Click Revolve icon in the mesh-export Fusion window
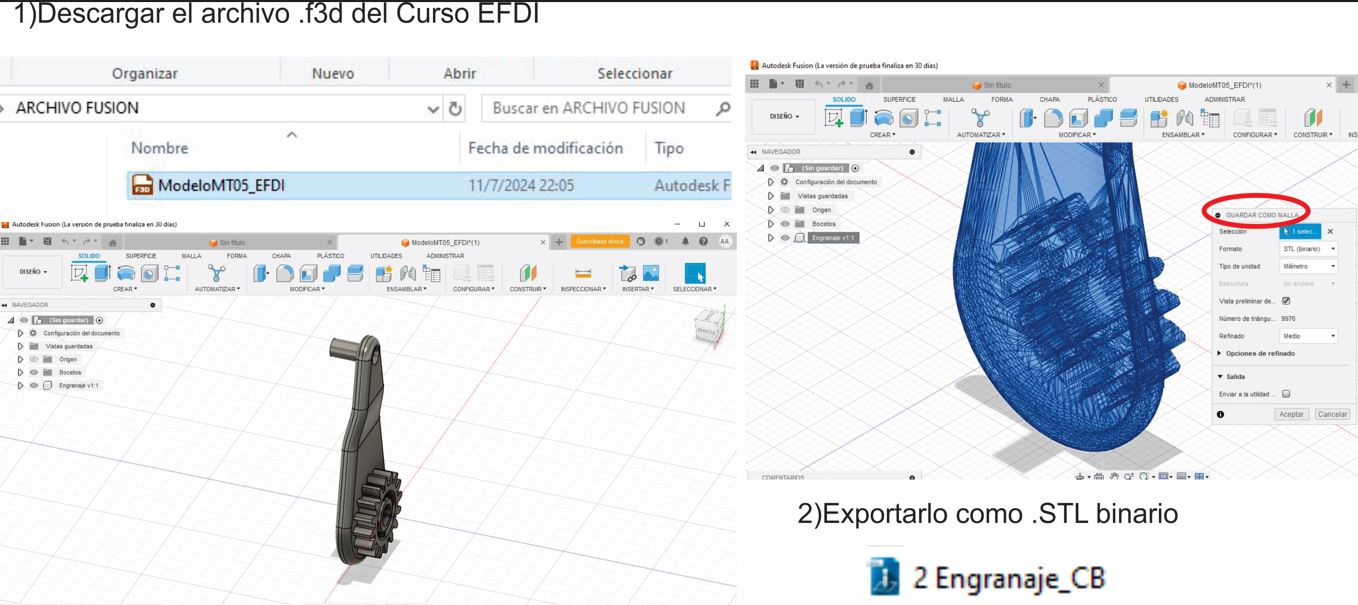This screenshot has width=1358, height=605. (883, 118)
